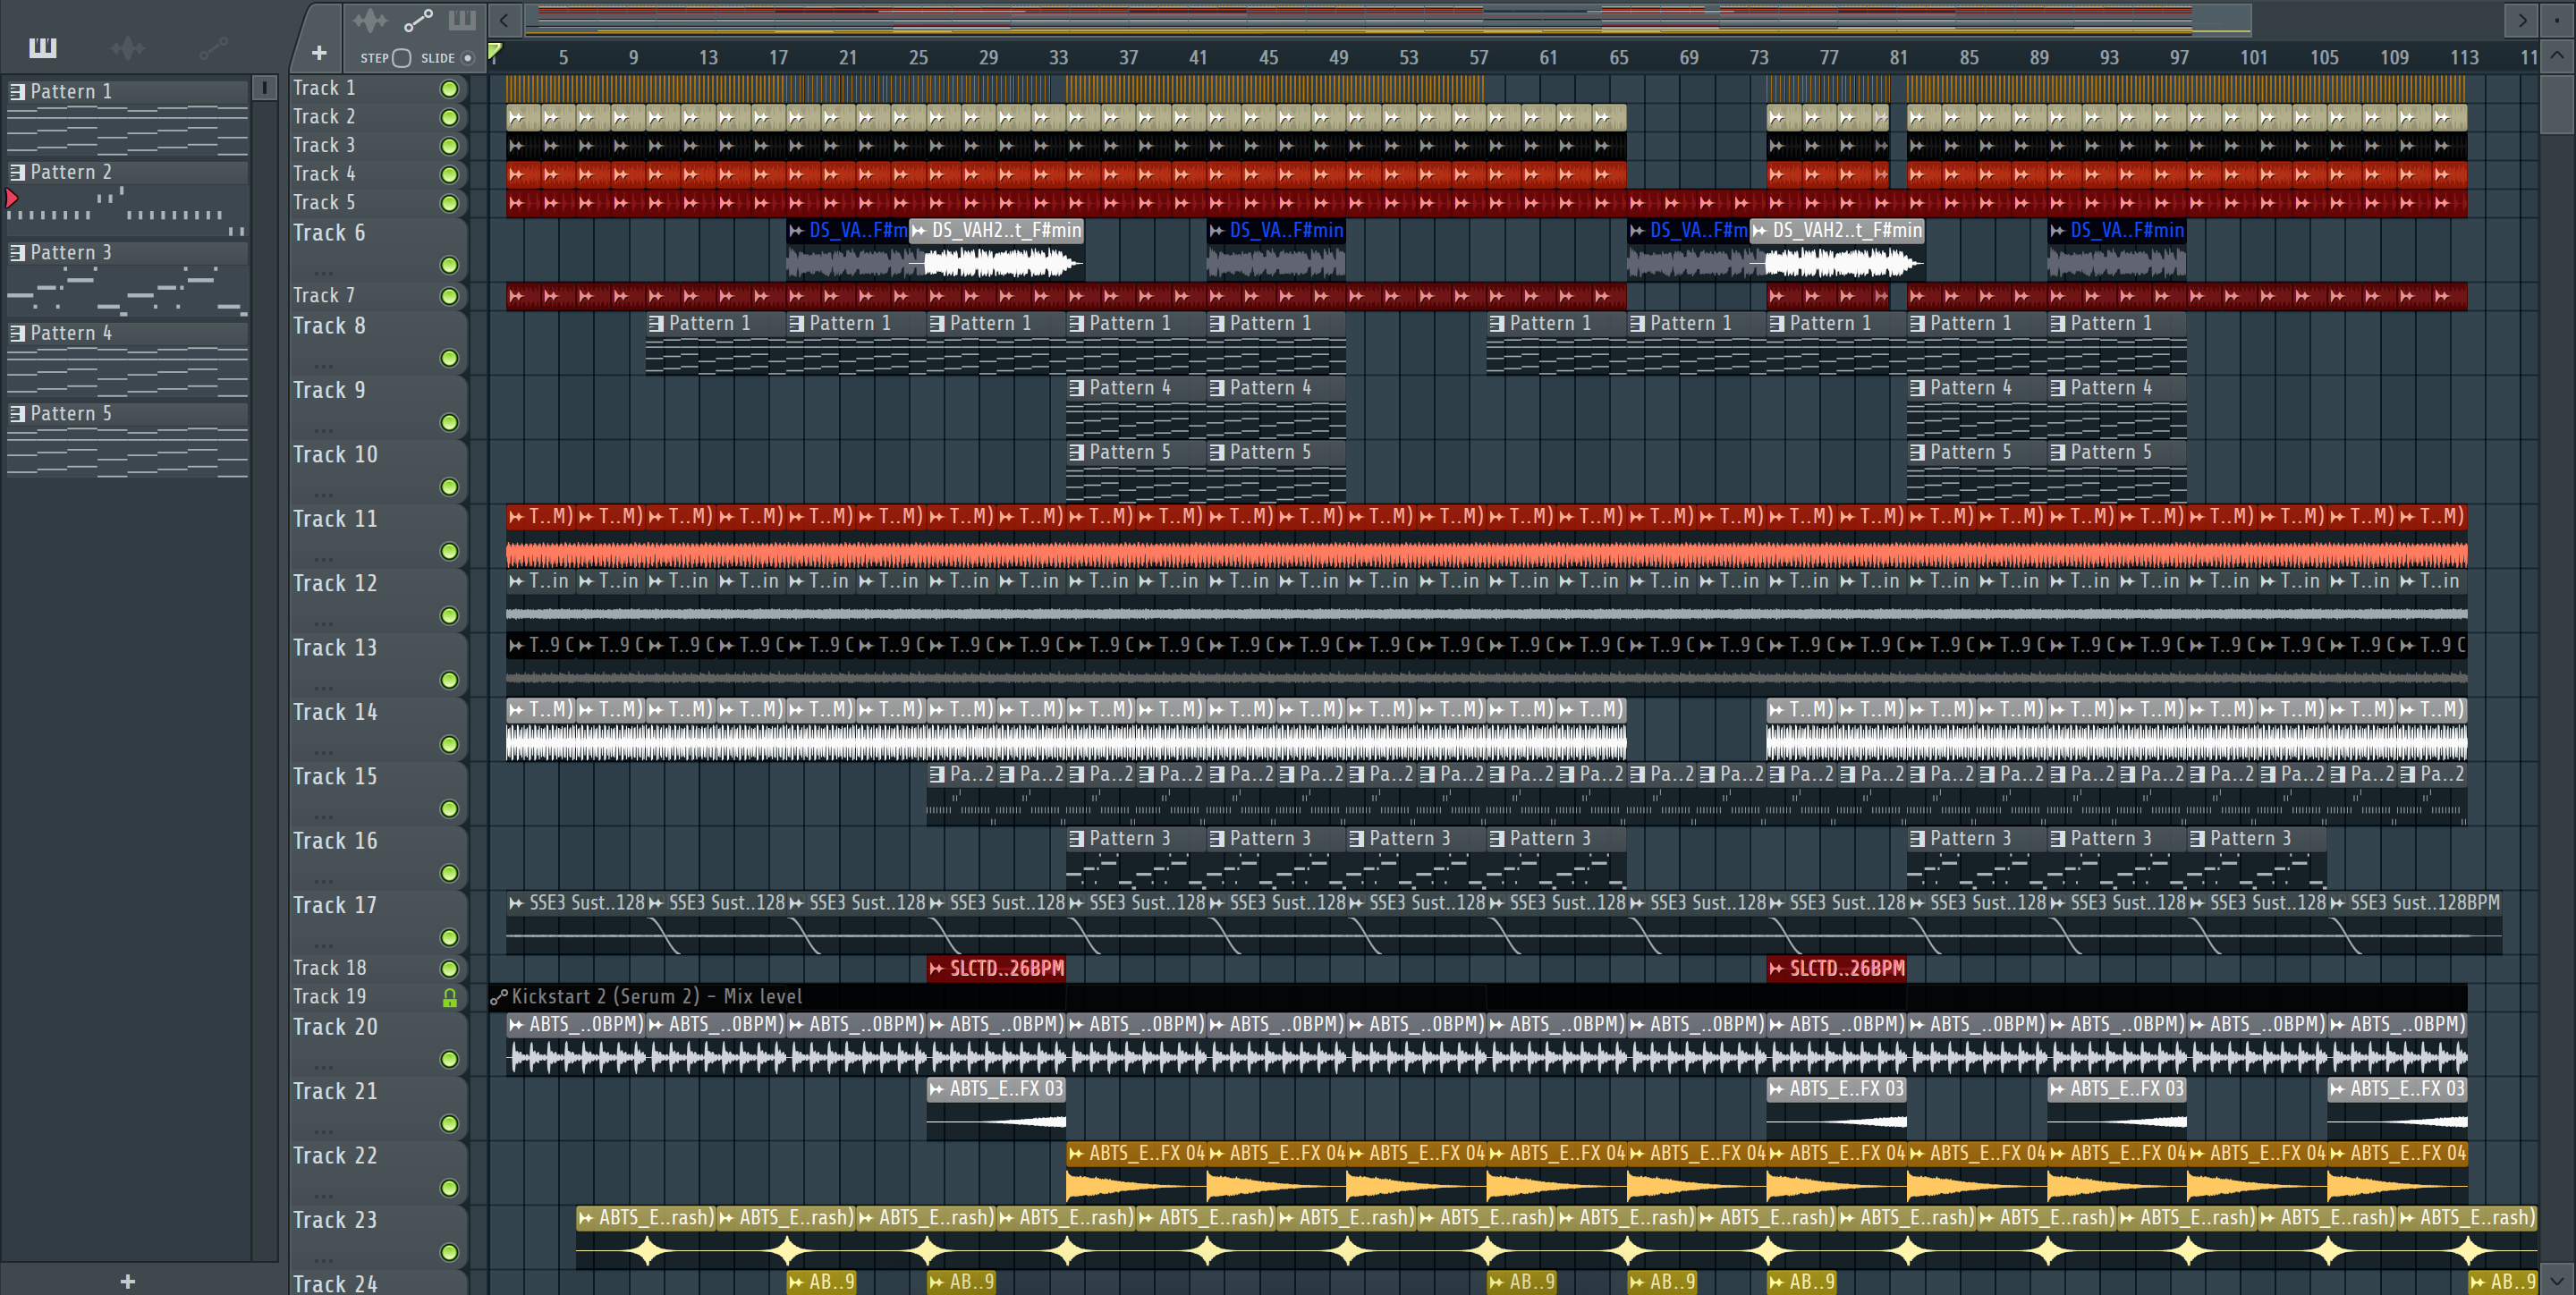The image size is (2576, 1295).
Task: Click the Pattern 5 icon in the picker
Action: click(x=17, y=413)
